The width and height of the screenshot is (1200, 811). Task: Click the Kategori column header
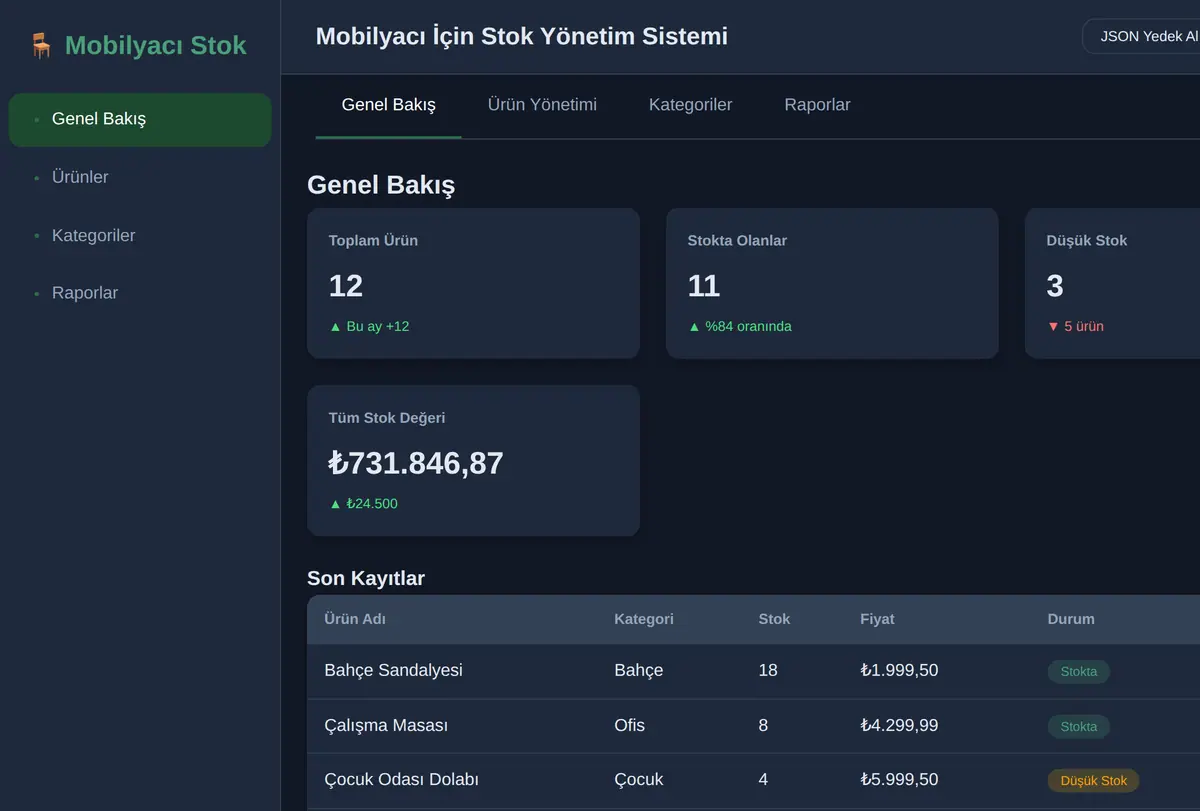pyautogui.click(x=644, y=619)
